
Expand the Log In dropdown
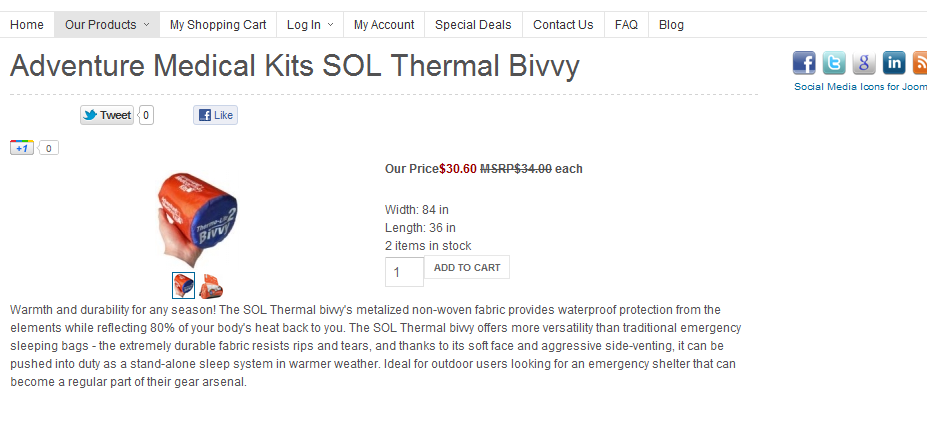(310, 25)
